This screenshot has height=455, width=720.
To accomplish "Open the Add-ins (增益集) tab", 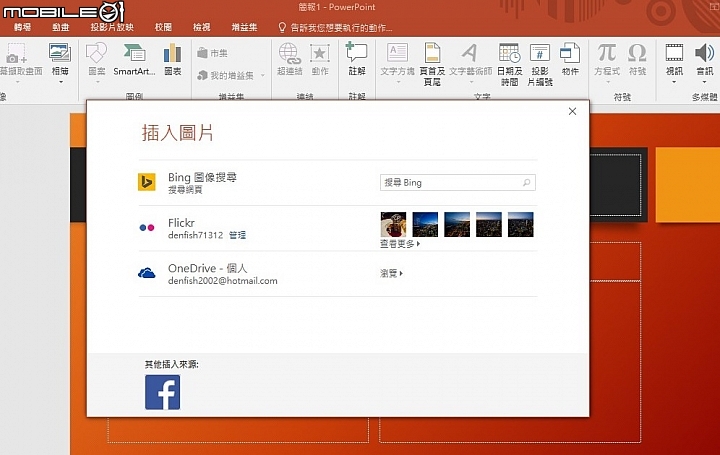I will (244, 28).
